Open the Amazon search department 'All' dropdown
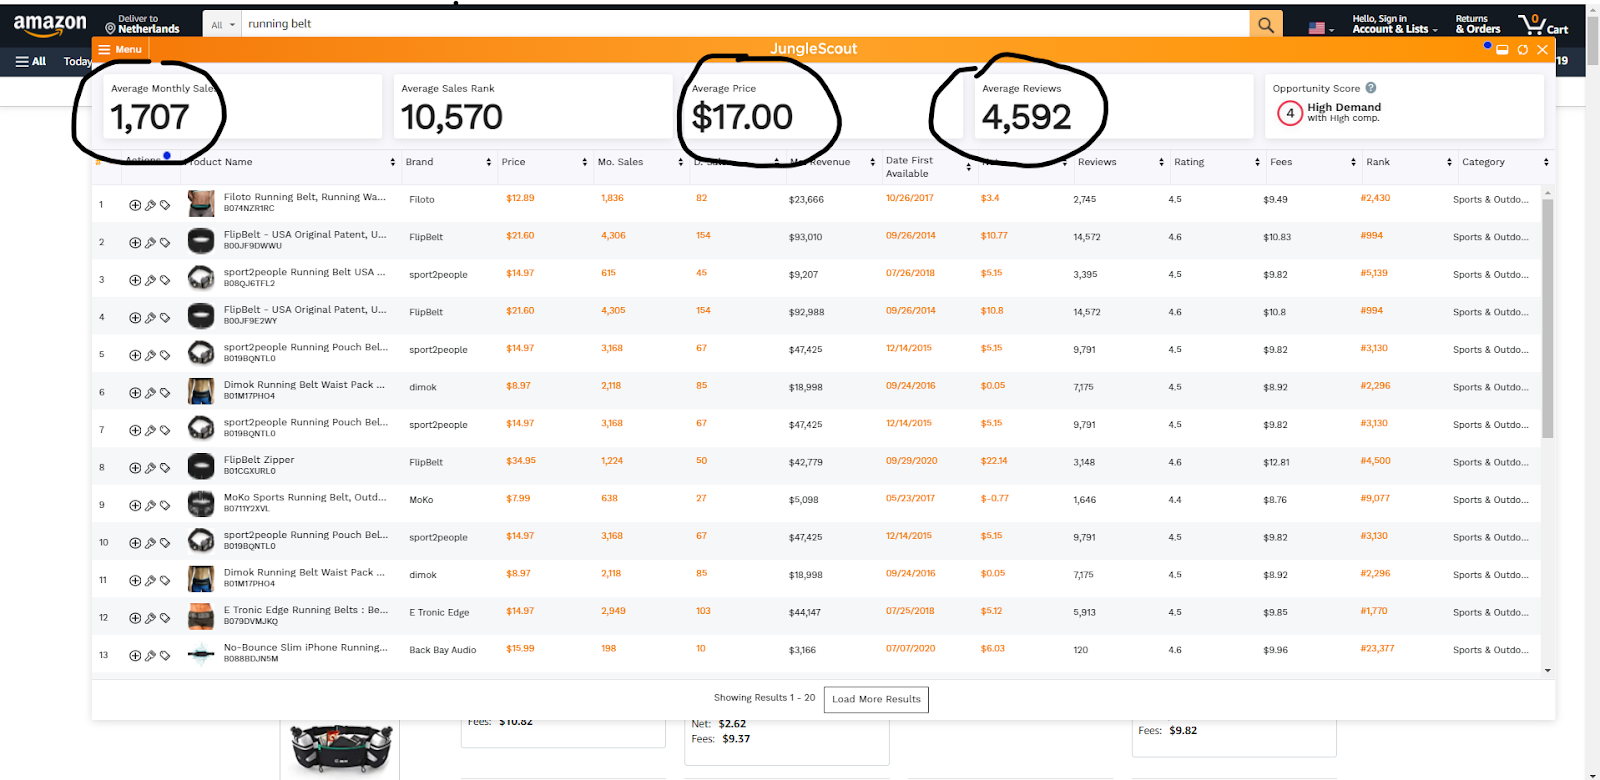This screenshot has height=780, width=1600. coord(222,24)
